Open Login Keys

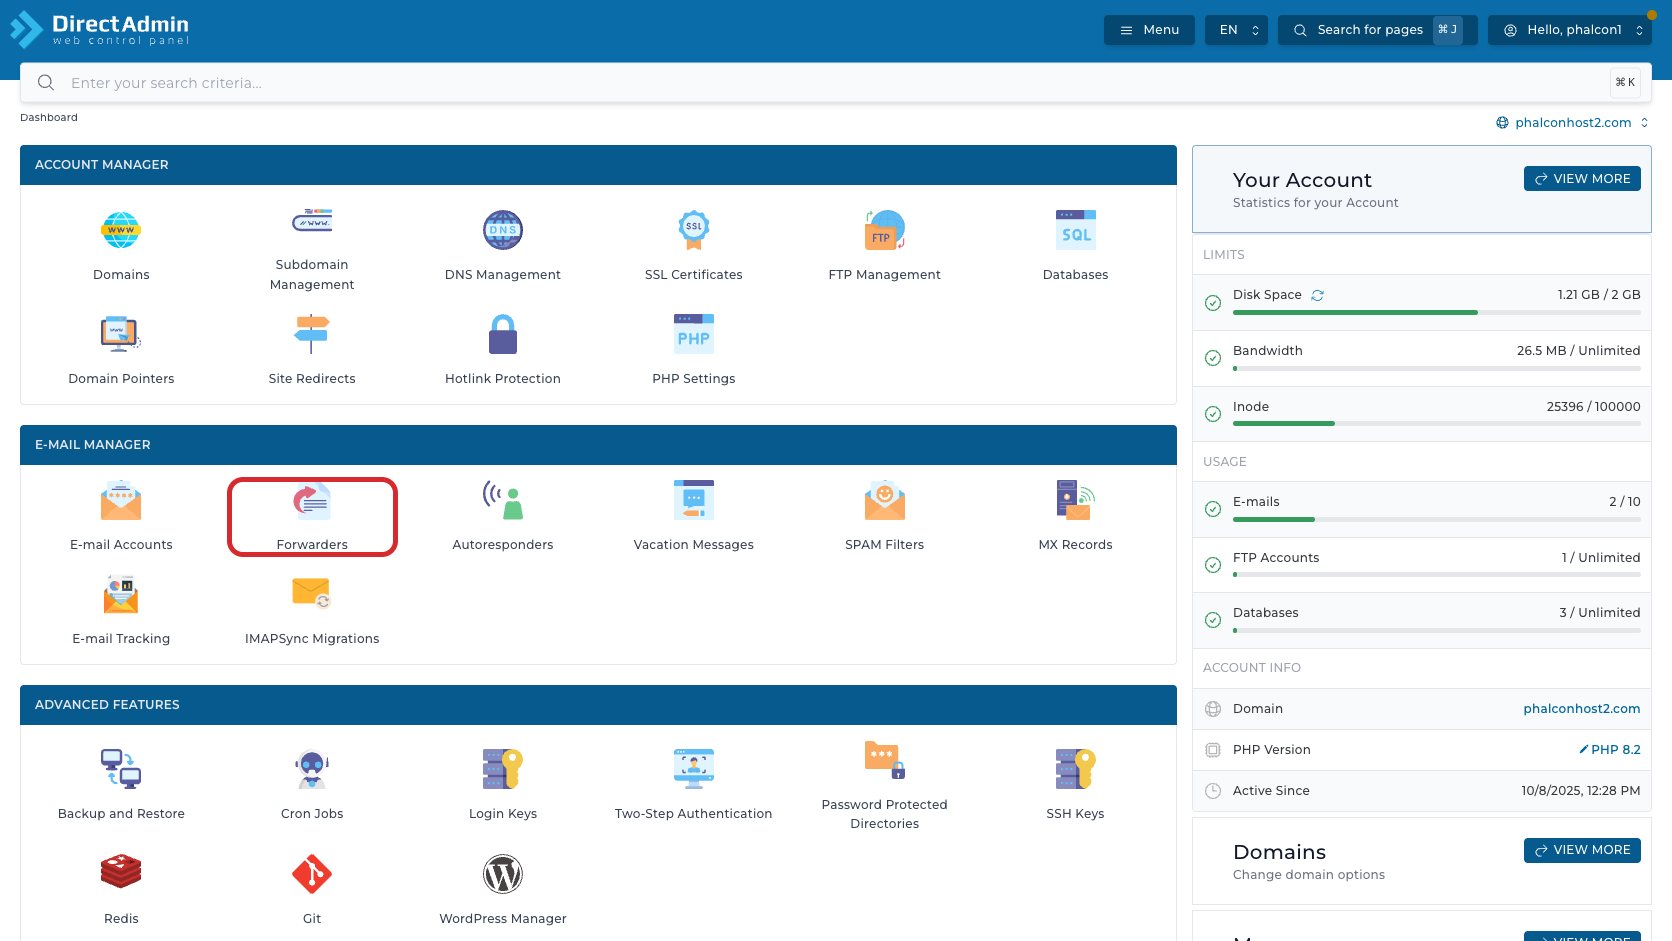point(503,786)
